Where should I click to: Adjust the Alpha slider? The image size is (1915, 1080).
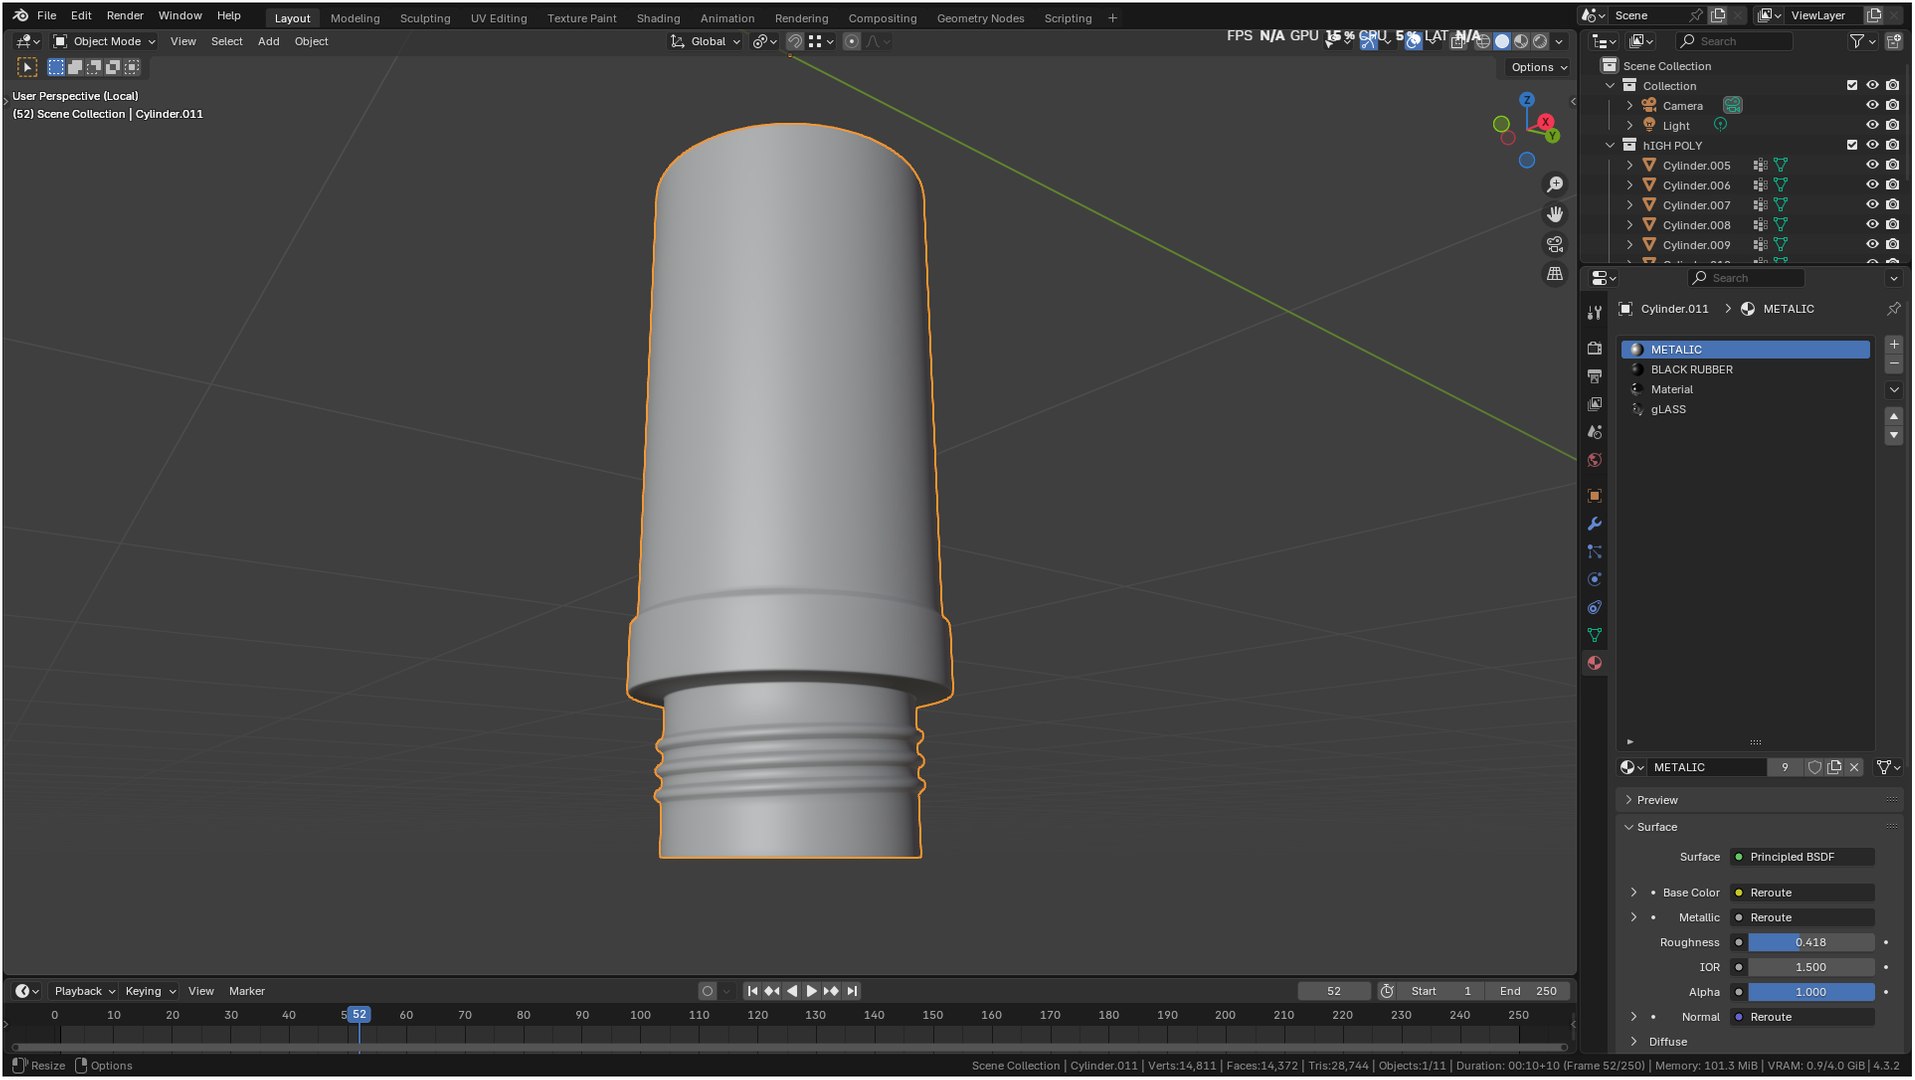(1811, 993)
